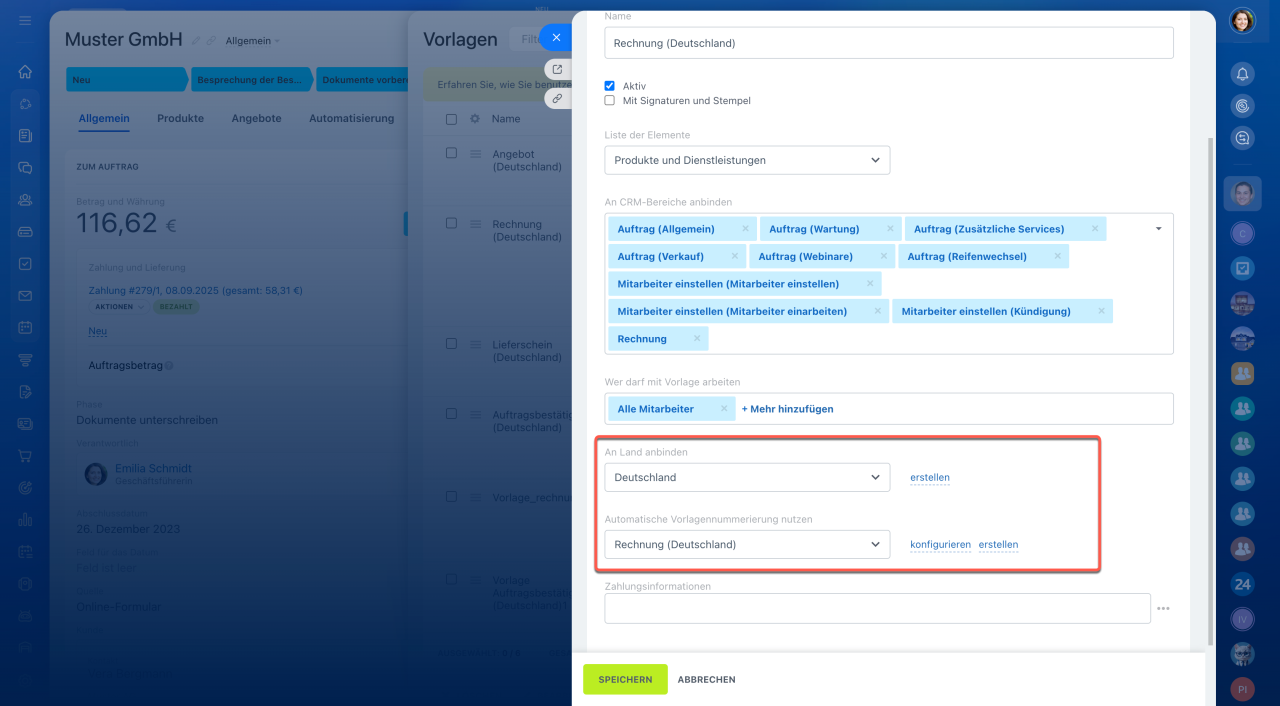Copy link icon beside the Vorlagen panel
This screenshot has width=1280, height=706.
click(557, 98)
